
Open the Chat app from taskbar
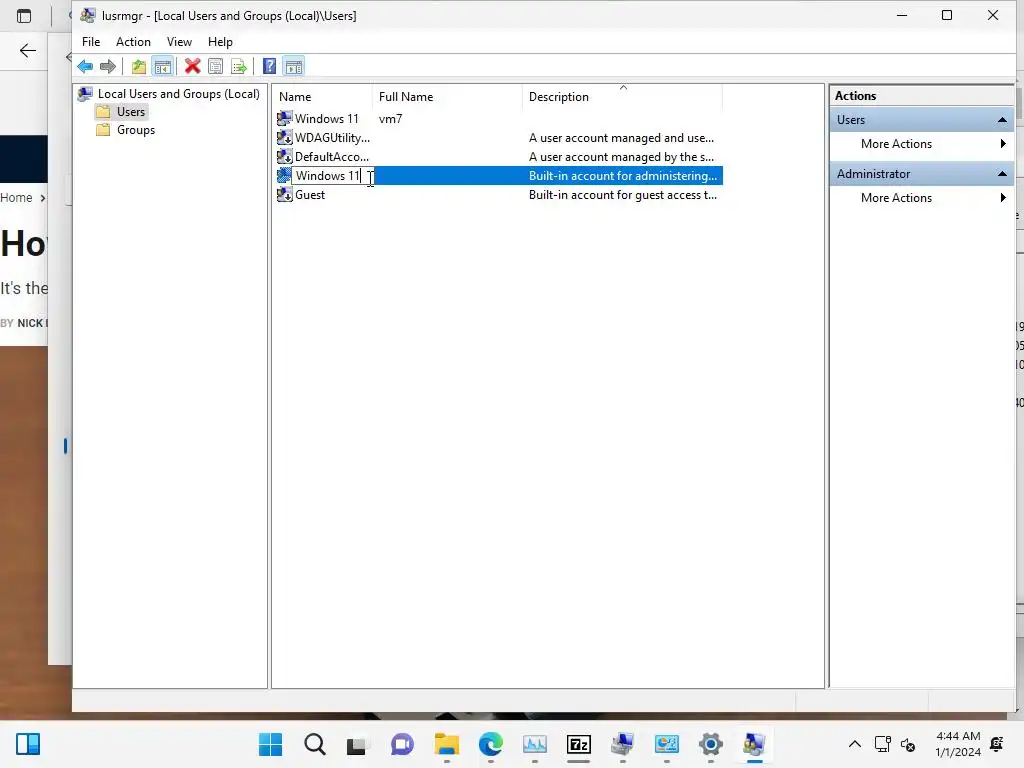coord(402,744)
